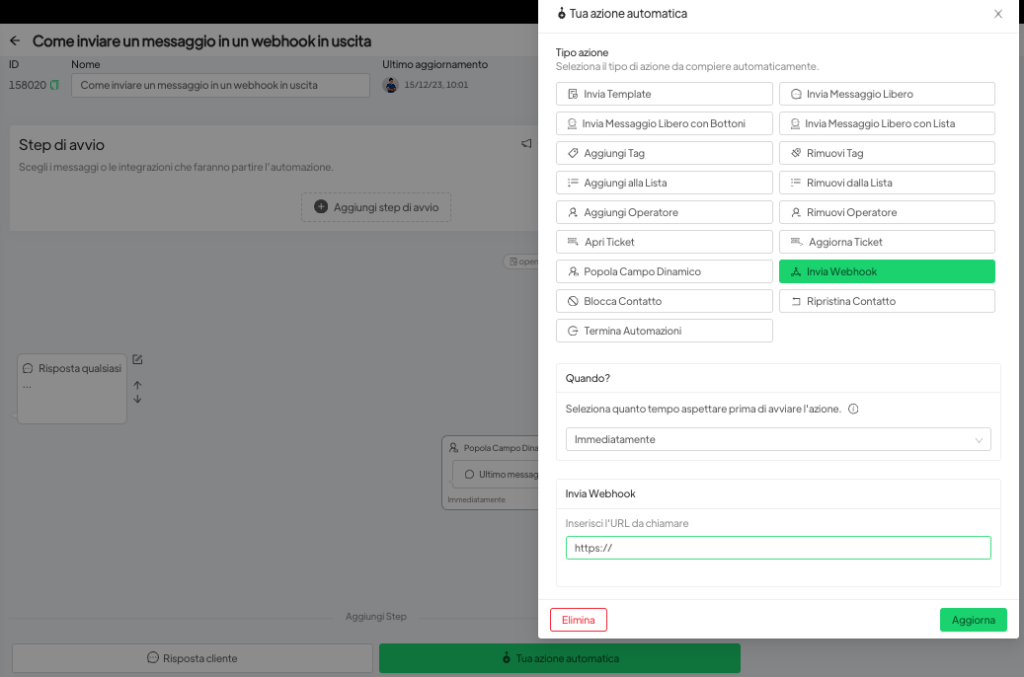Copy the automation ID with the green icon
Image resolution: width=1024 pixels, height=677 pixels.
(55, 85)
